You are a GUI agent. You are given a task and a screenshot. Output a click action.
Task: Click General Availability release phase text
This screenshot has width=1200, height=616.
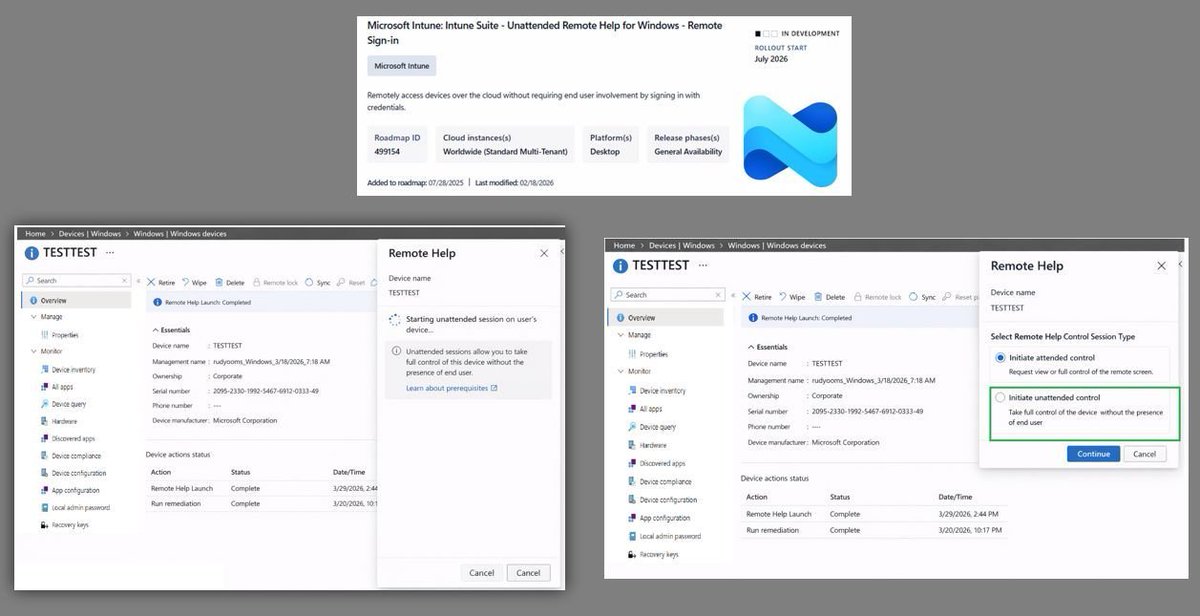[x=688, y=152]
